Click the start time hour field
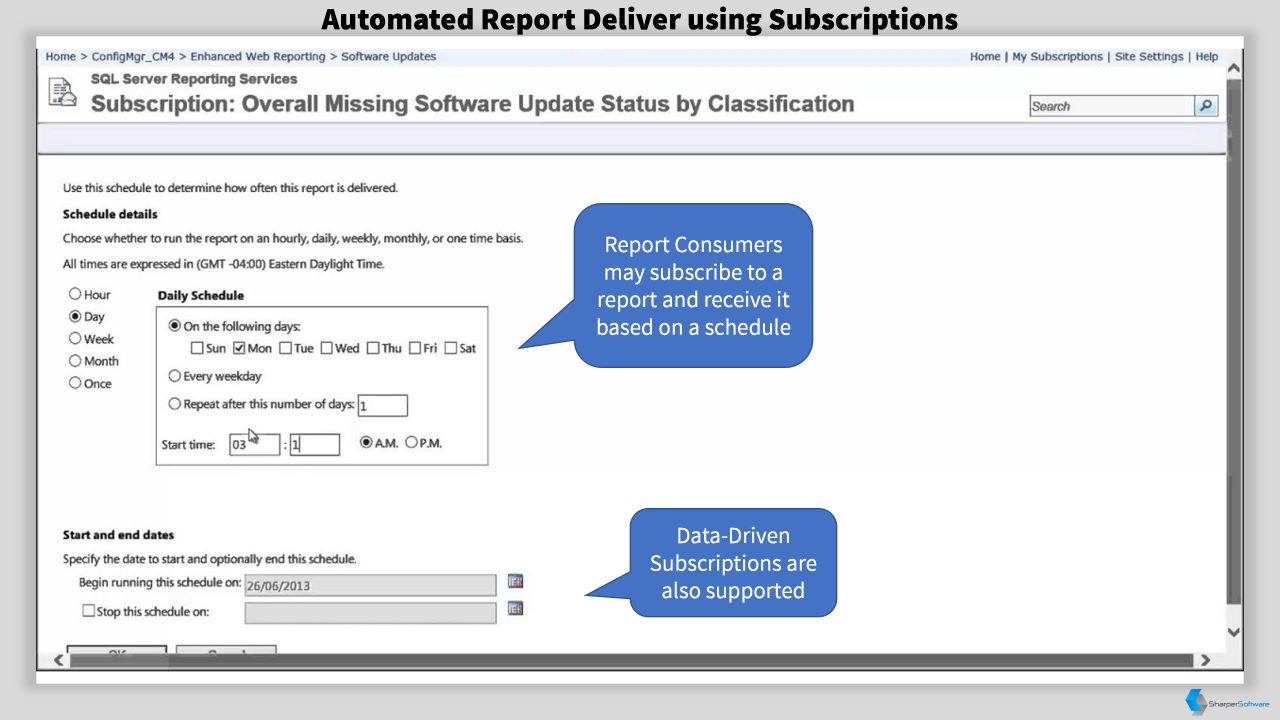The image size is (1280, 720). [x=254, y=444]
